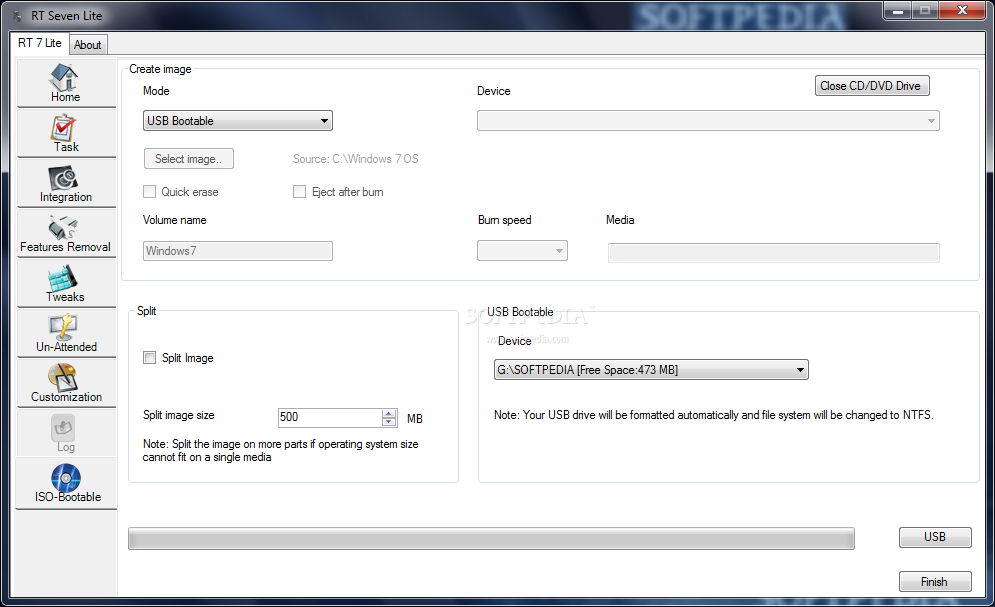
Task: Click the Close CD/DVD Drive button
Action: coord(872,86)
